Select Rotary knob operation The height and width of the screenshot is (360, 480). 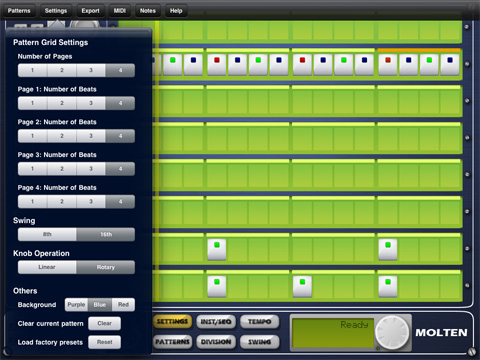(106, 267)
